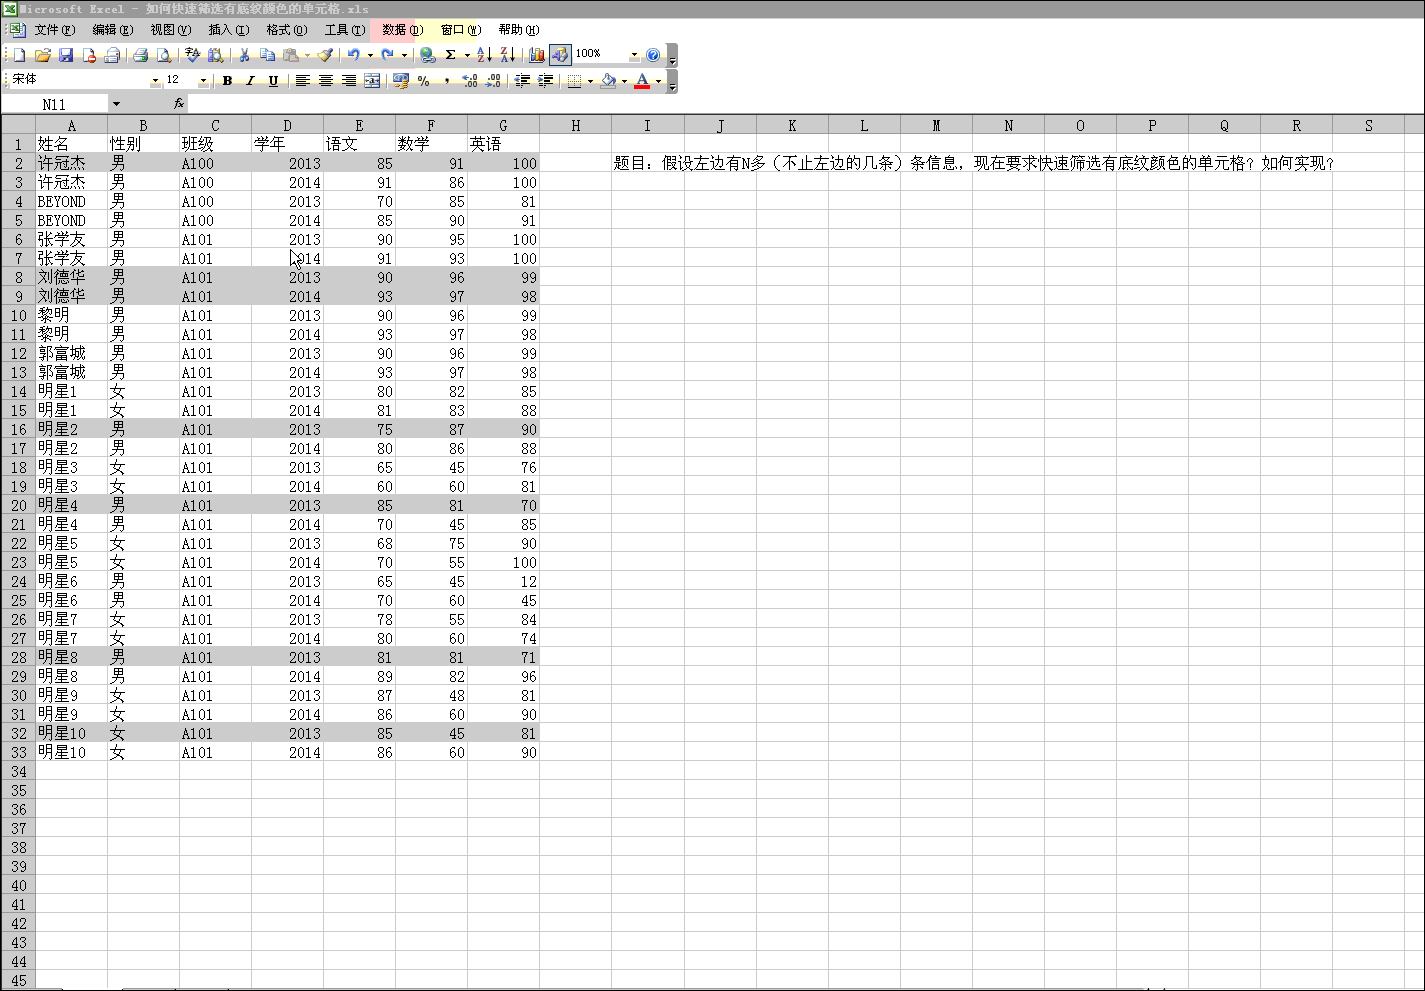This screenshot has width=1425, height=991.
Task: Toggle italic formatting
Action: [x=250, y=81]
